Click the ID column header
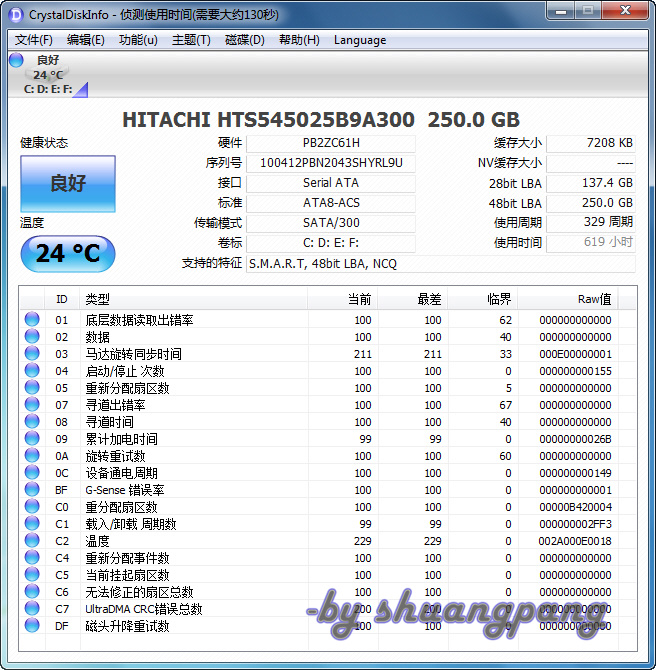656x670 pixels. [x=62, y=299]
